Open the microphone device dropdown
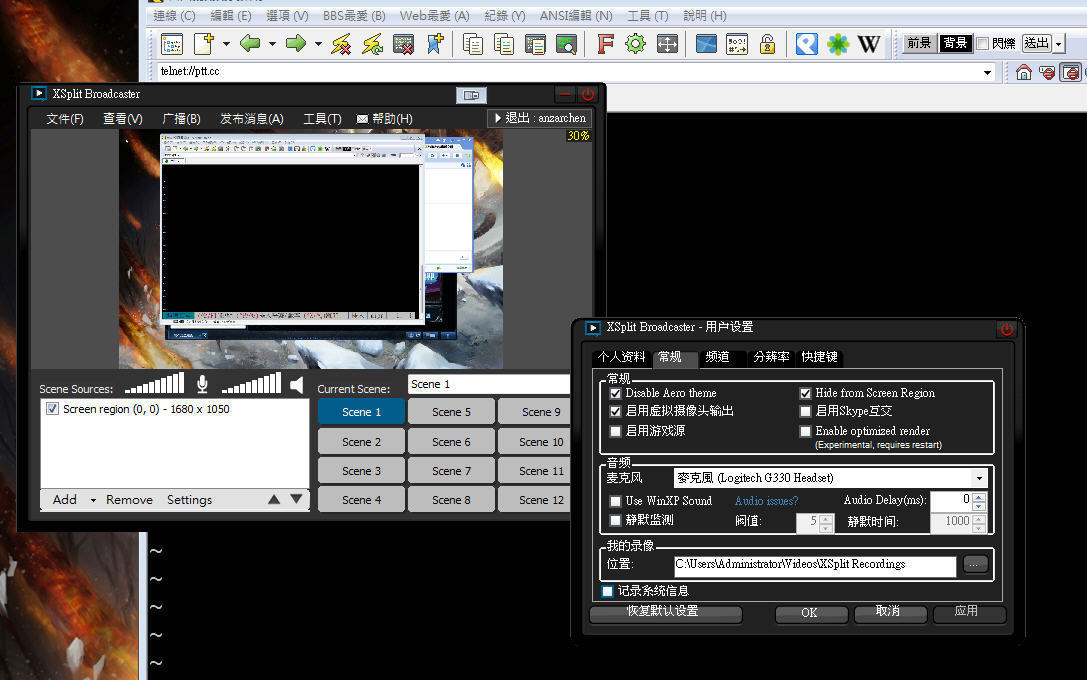The width and height of the screenshot is (1087, 680). pos(979,478)
